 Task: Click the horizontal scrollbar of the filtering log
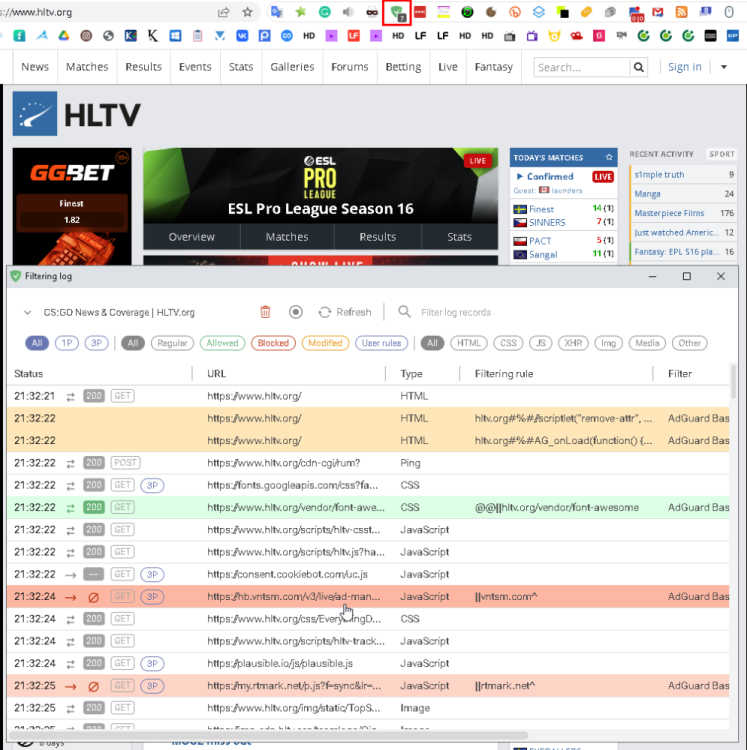coord(268,735)
